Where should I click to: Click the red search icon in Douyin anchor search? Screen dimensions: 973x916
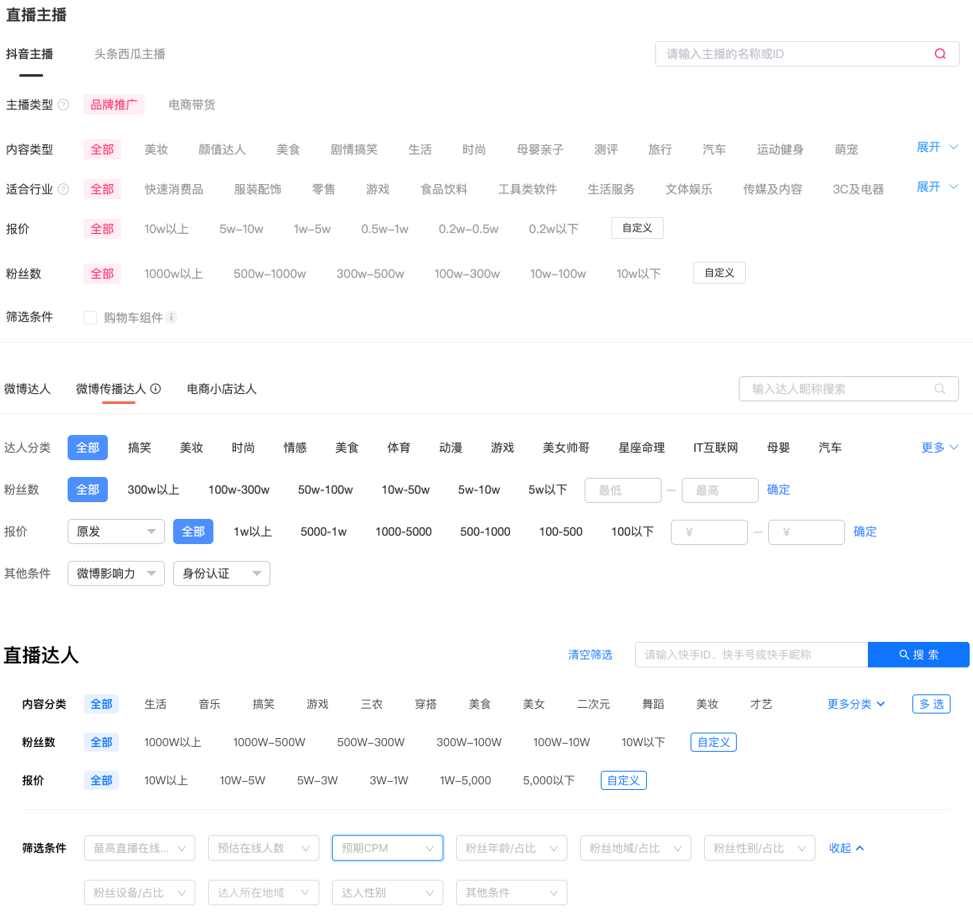point(939,54)
